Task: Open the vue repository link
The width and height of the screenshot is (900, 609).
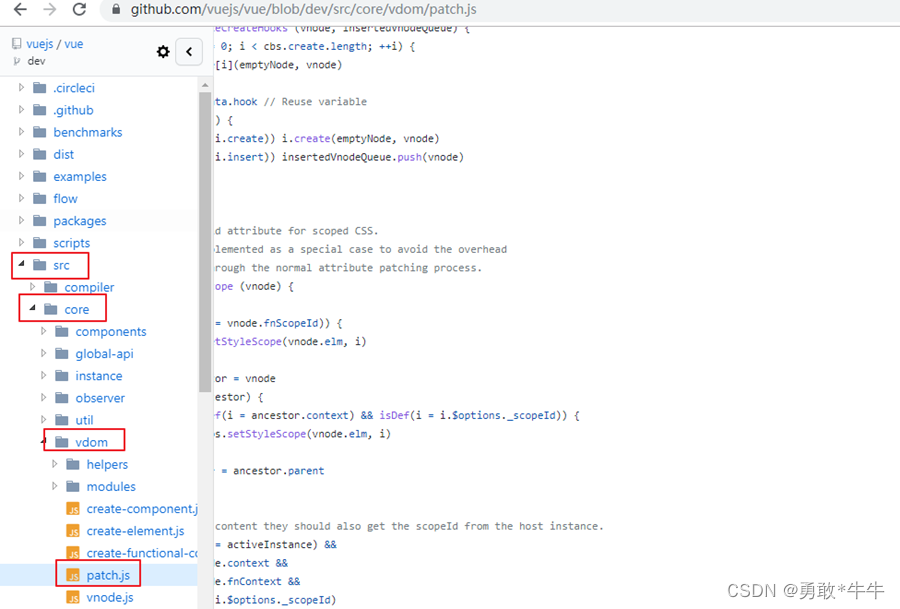Action: (73, 44)
